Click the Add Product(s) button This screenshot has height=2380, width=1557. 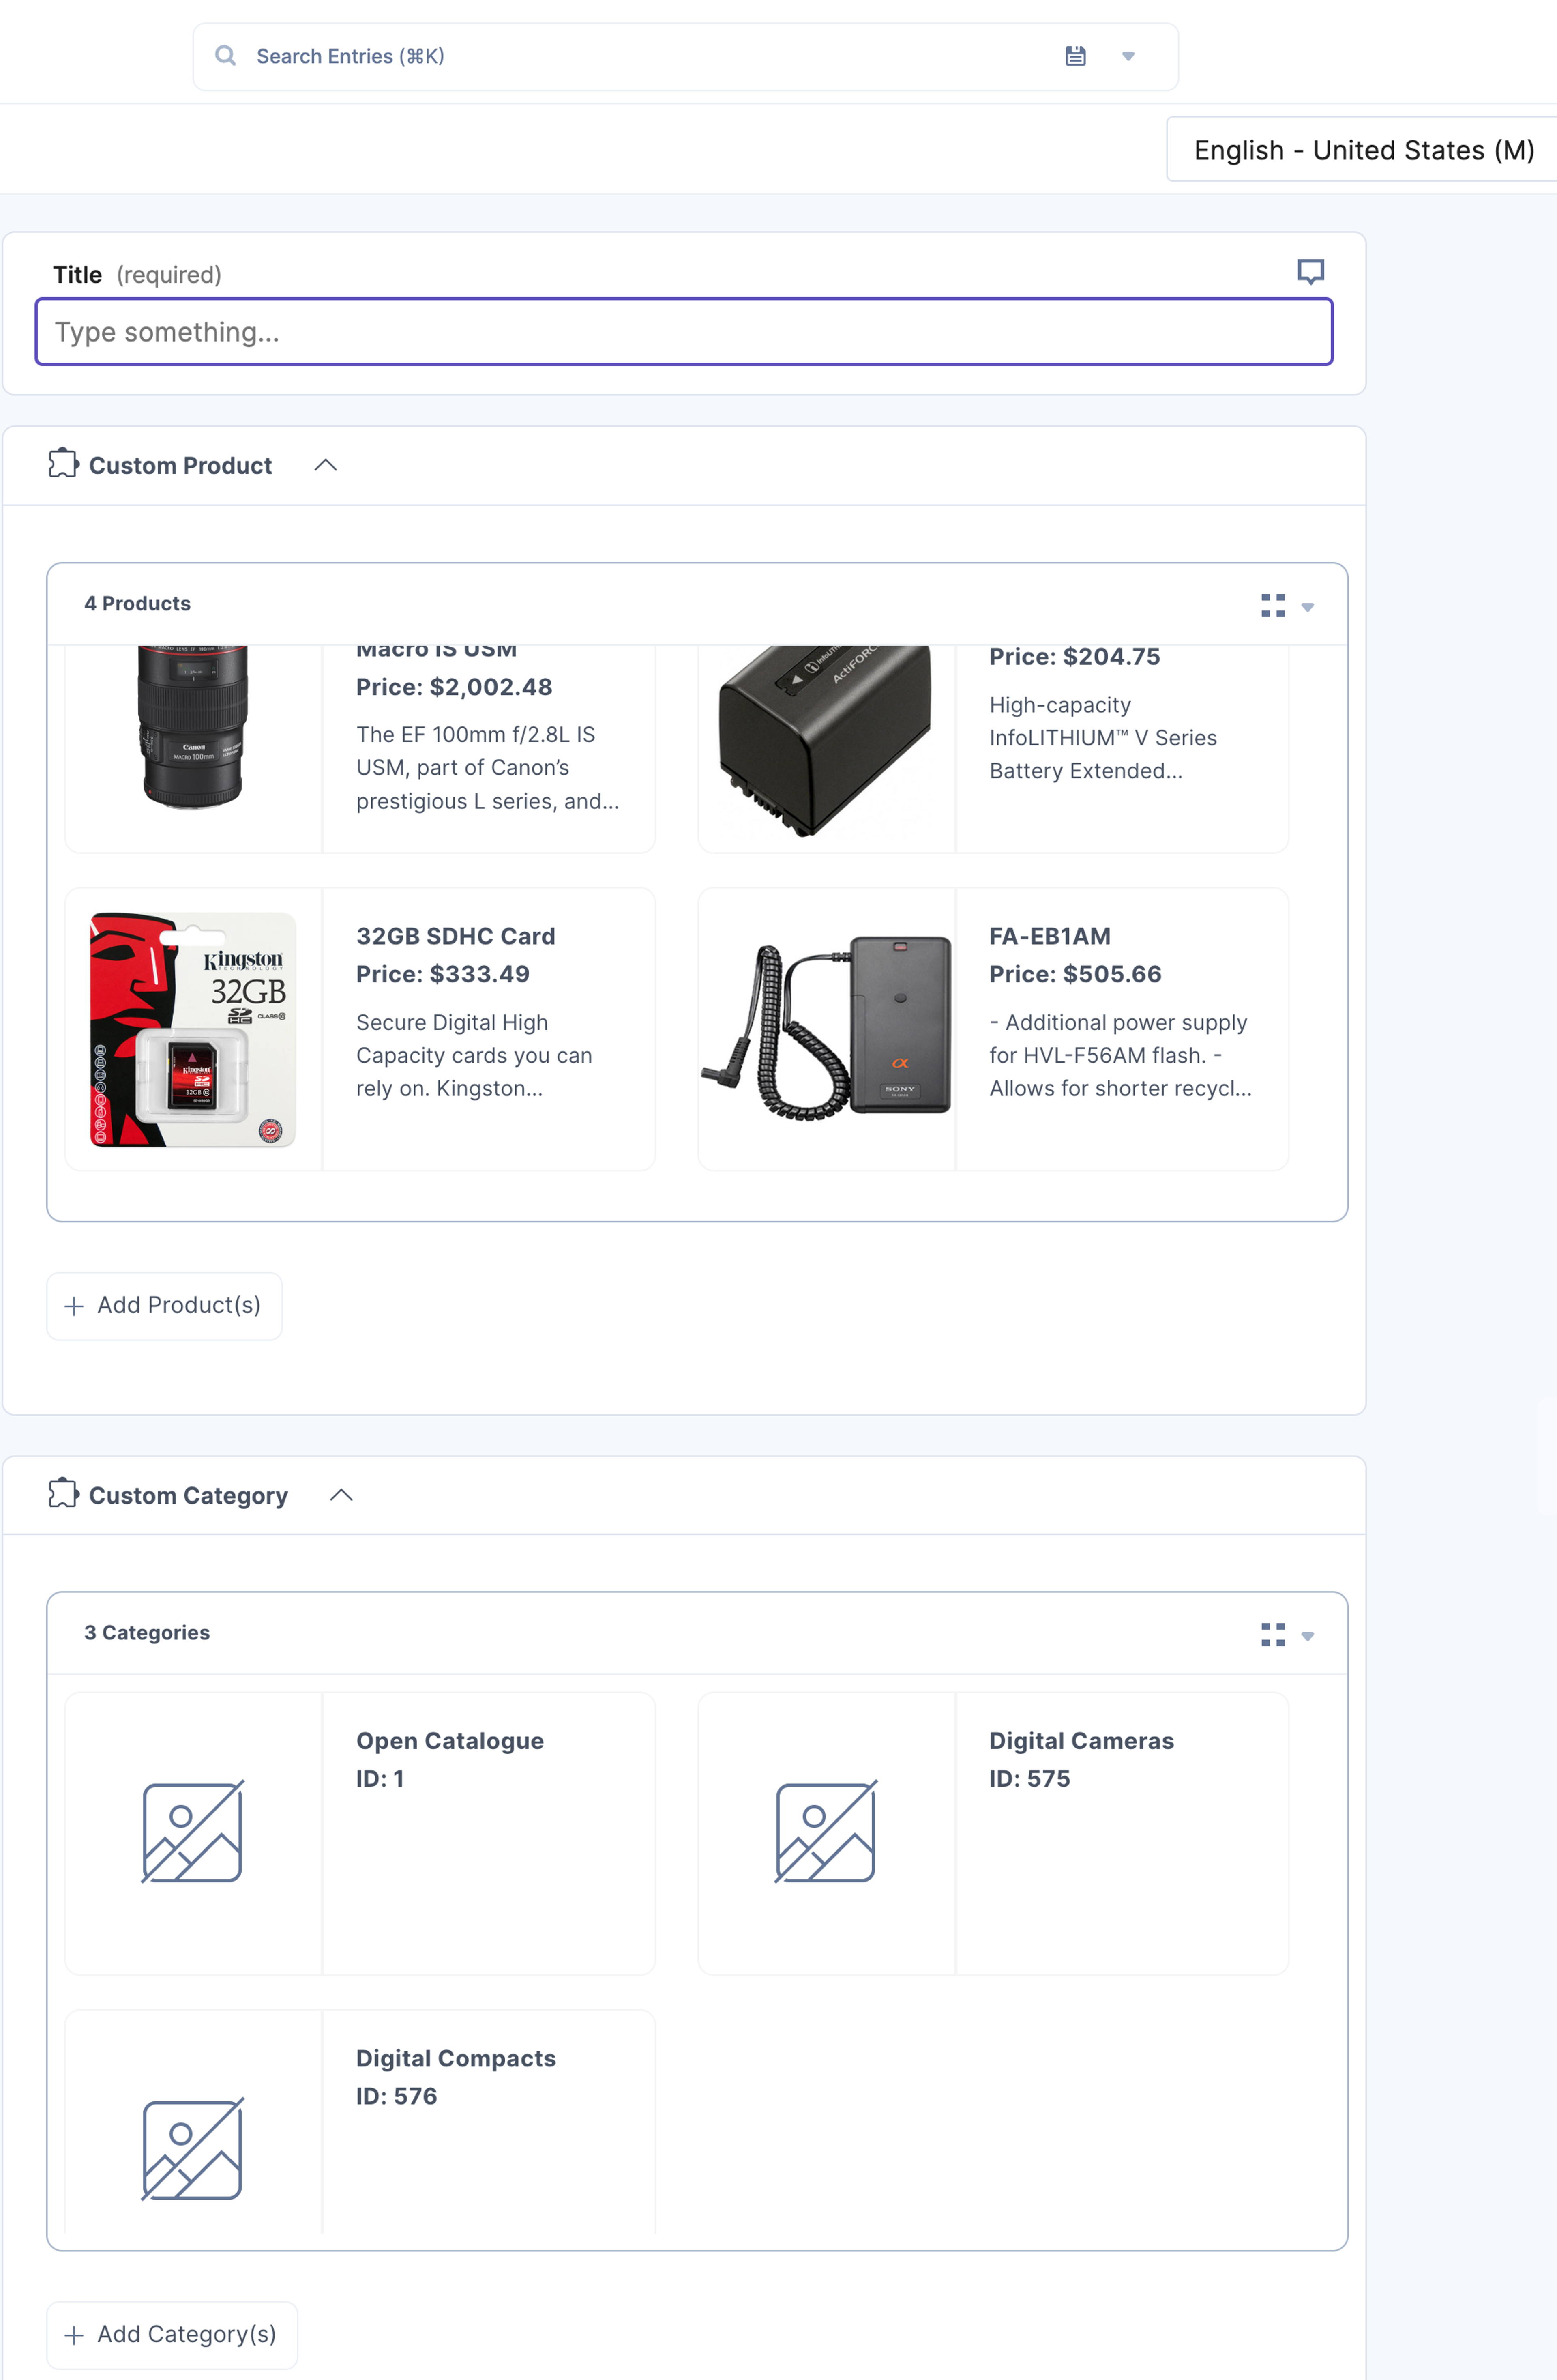coord(164,1306)
